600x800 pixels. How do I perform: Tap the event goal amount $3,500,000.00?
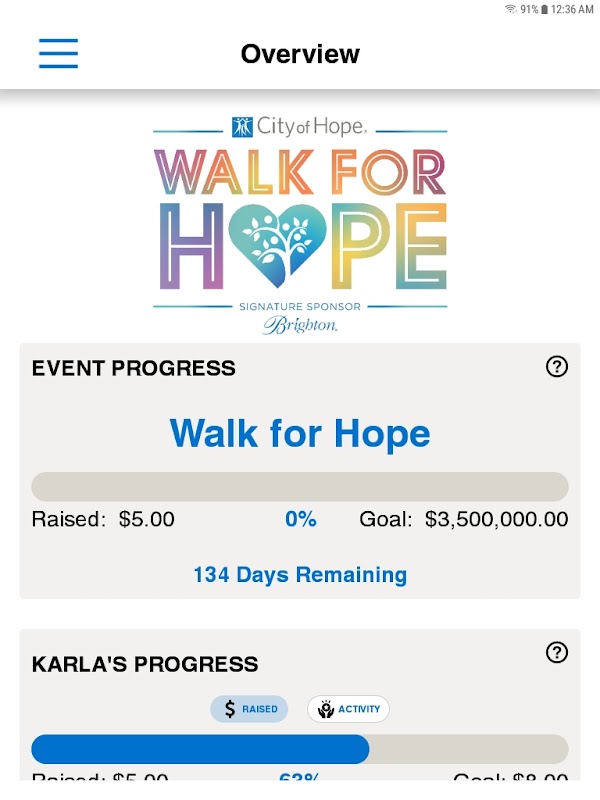pyautogui.click(x=496, y=519)
